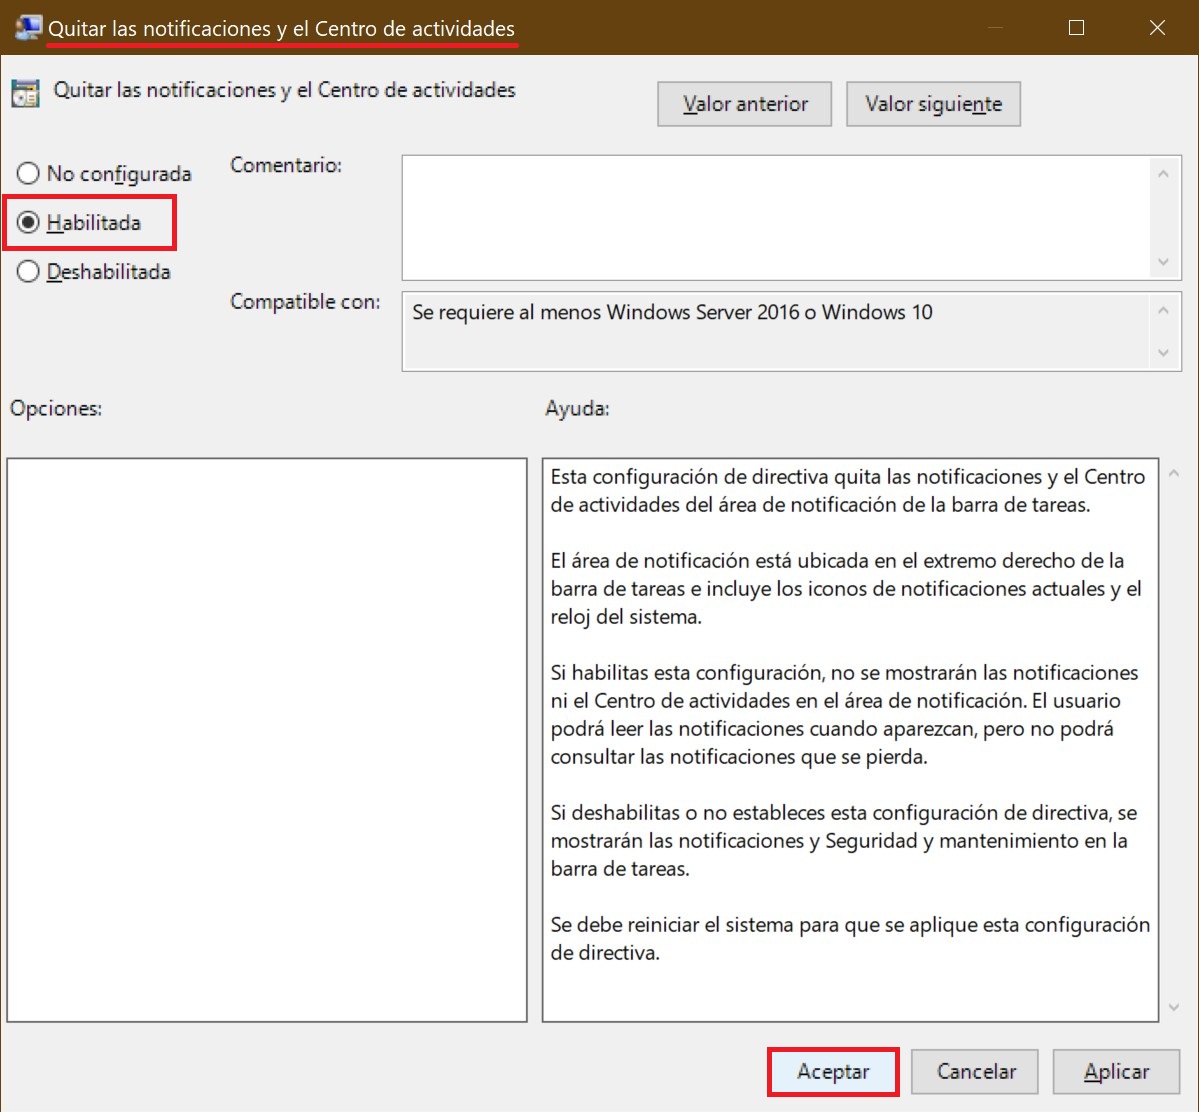The image size is (1199, 1112).
Task: Click the title bar window icon
Action: (x=28, y=28)
